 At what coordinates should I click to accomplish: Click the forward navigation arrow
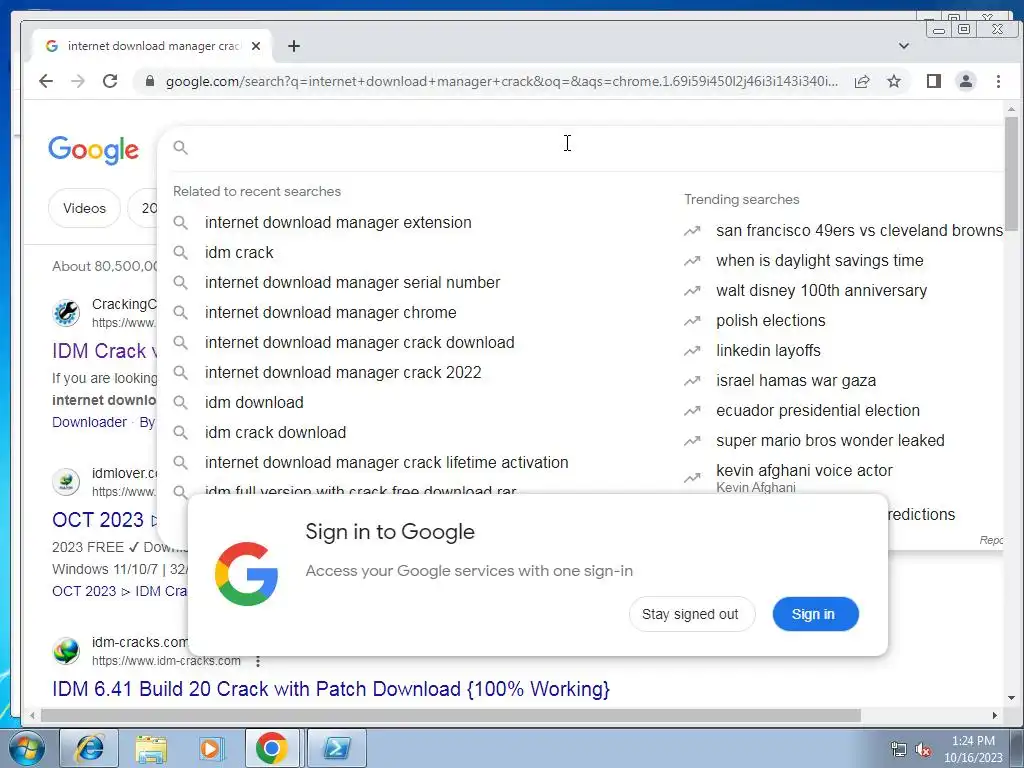pos(78,81)
